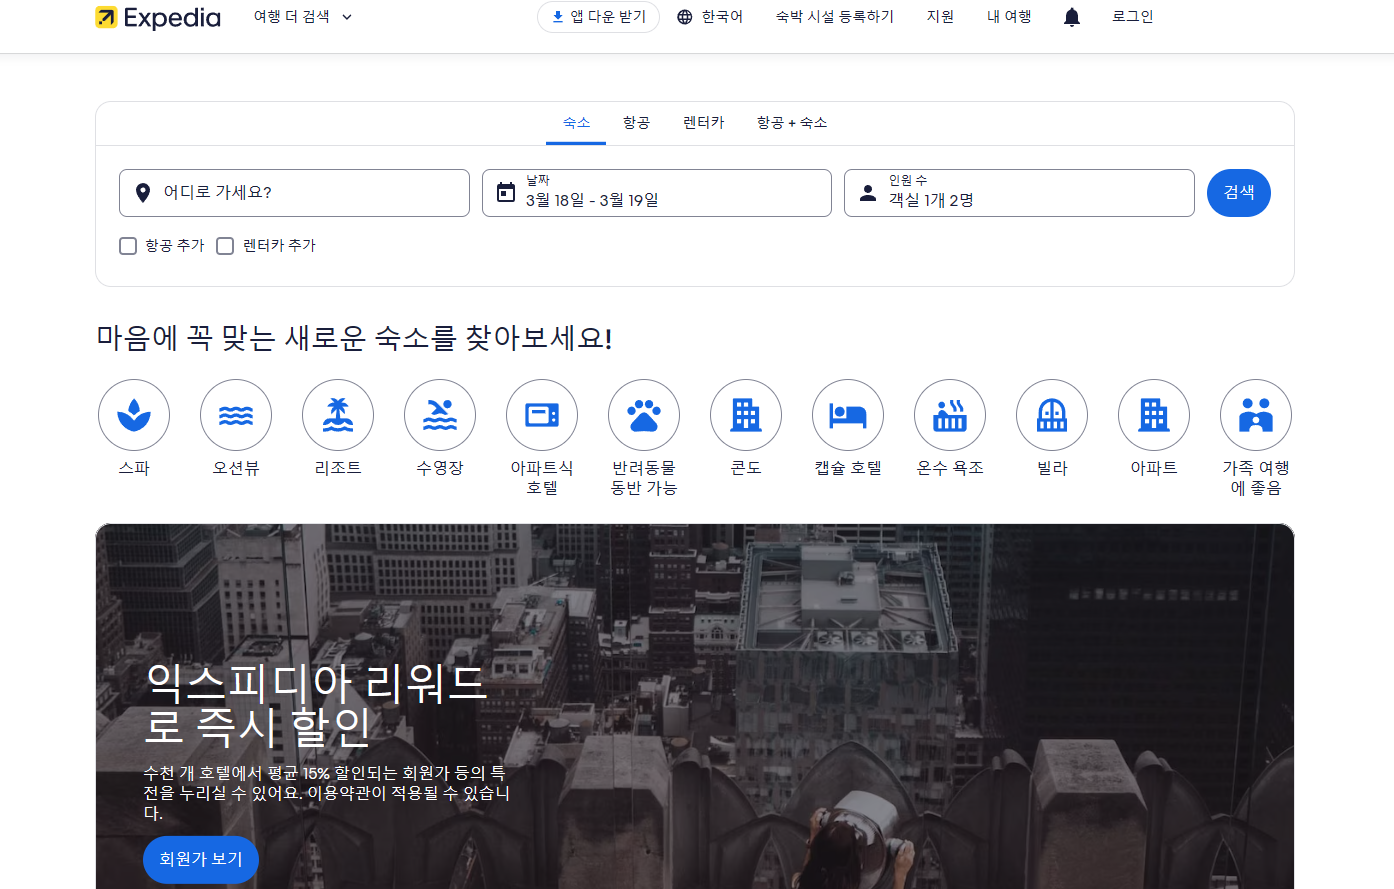1394x889 pixels.
Task: Click the 회원가 보기 button
Action: point(200,859)
